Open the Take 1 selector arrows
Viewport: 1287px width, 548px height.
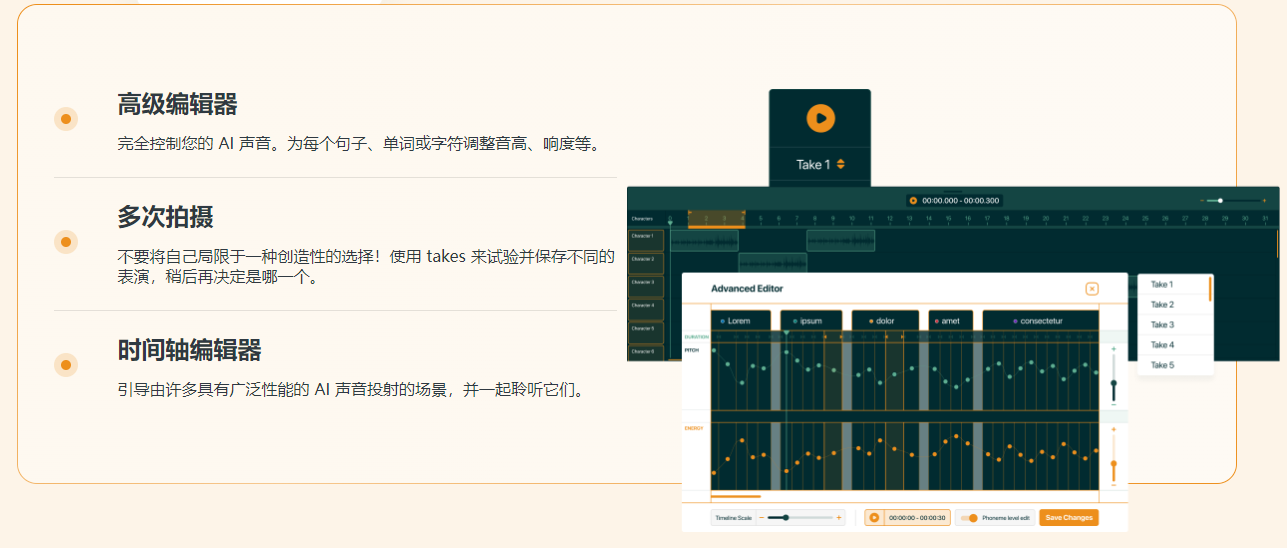[x=841, y=165]
